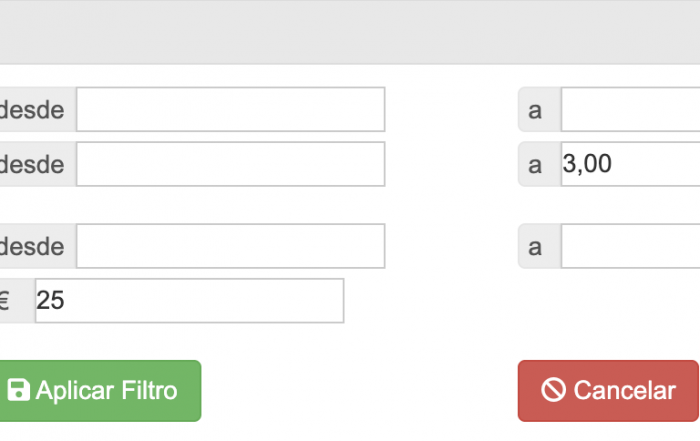Focus the bottom row 'a' input field

630,246
